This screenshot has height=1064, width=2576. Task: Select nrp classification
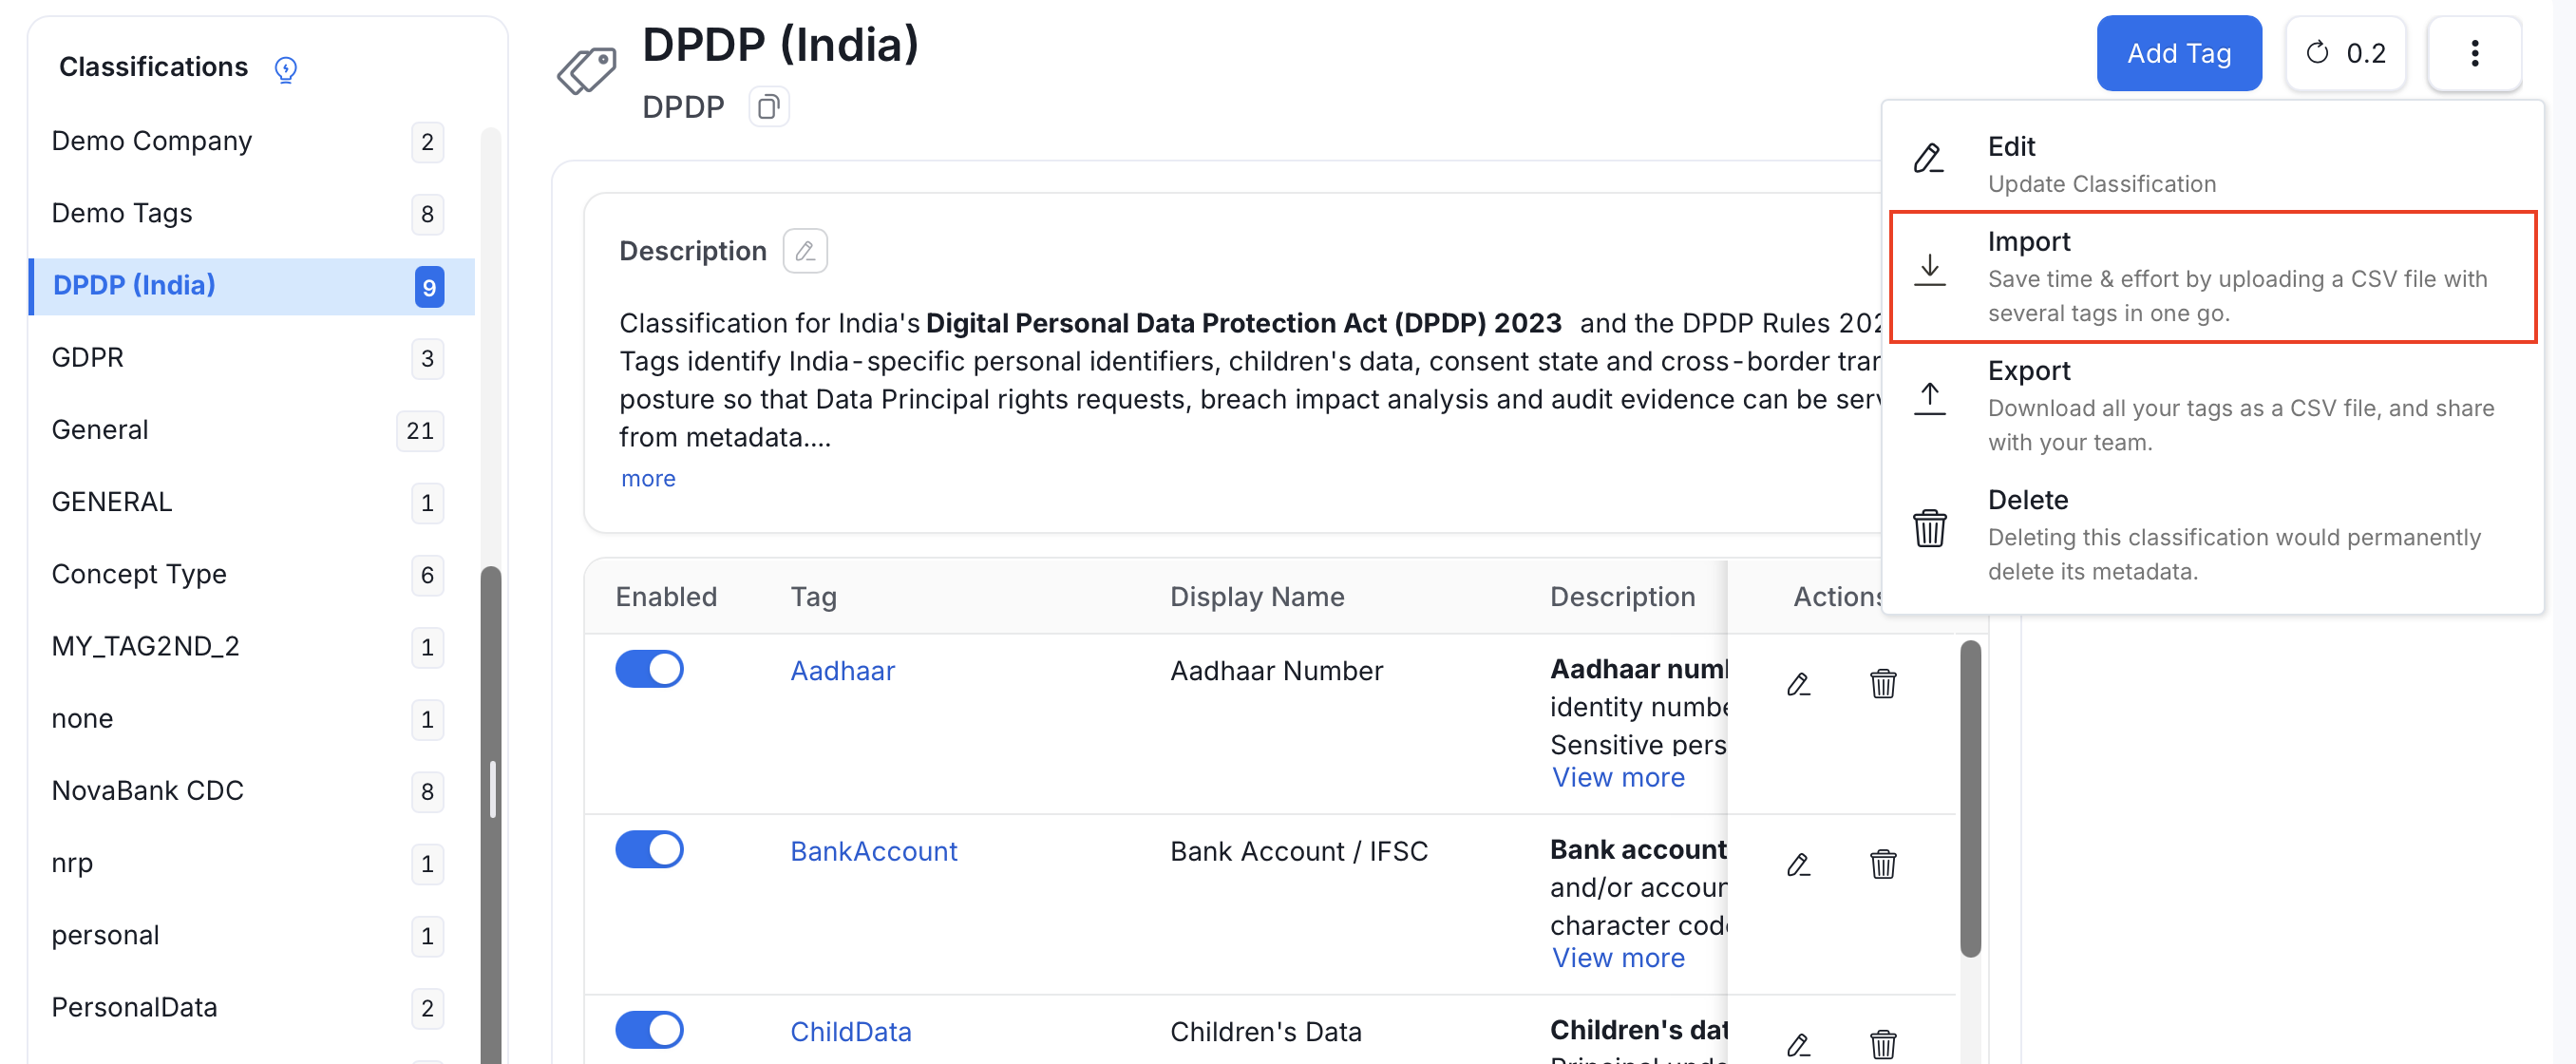tap(250, 863)
